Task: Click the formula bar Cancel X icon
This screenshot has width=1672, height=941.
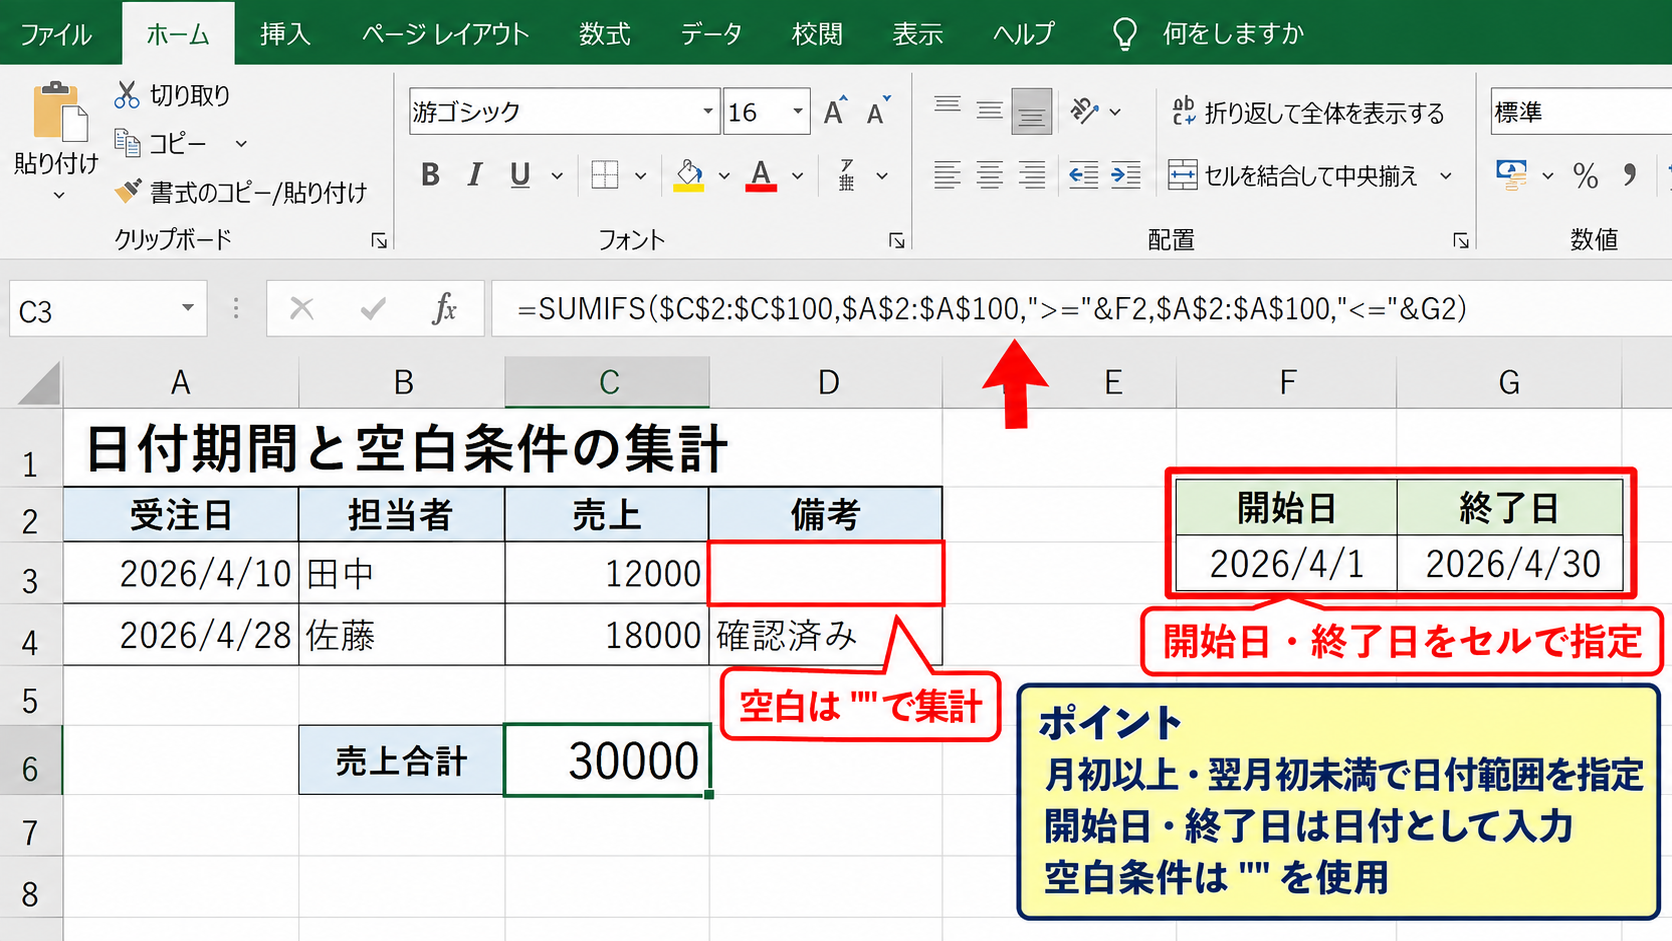Action: tap(301, 309)
